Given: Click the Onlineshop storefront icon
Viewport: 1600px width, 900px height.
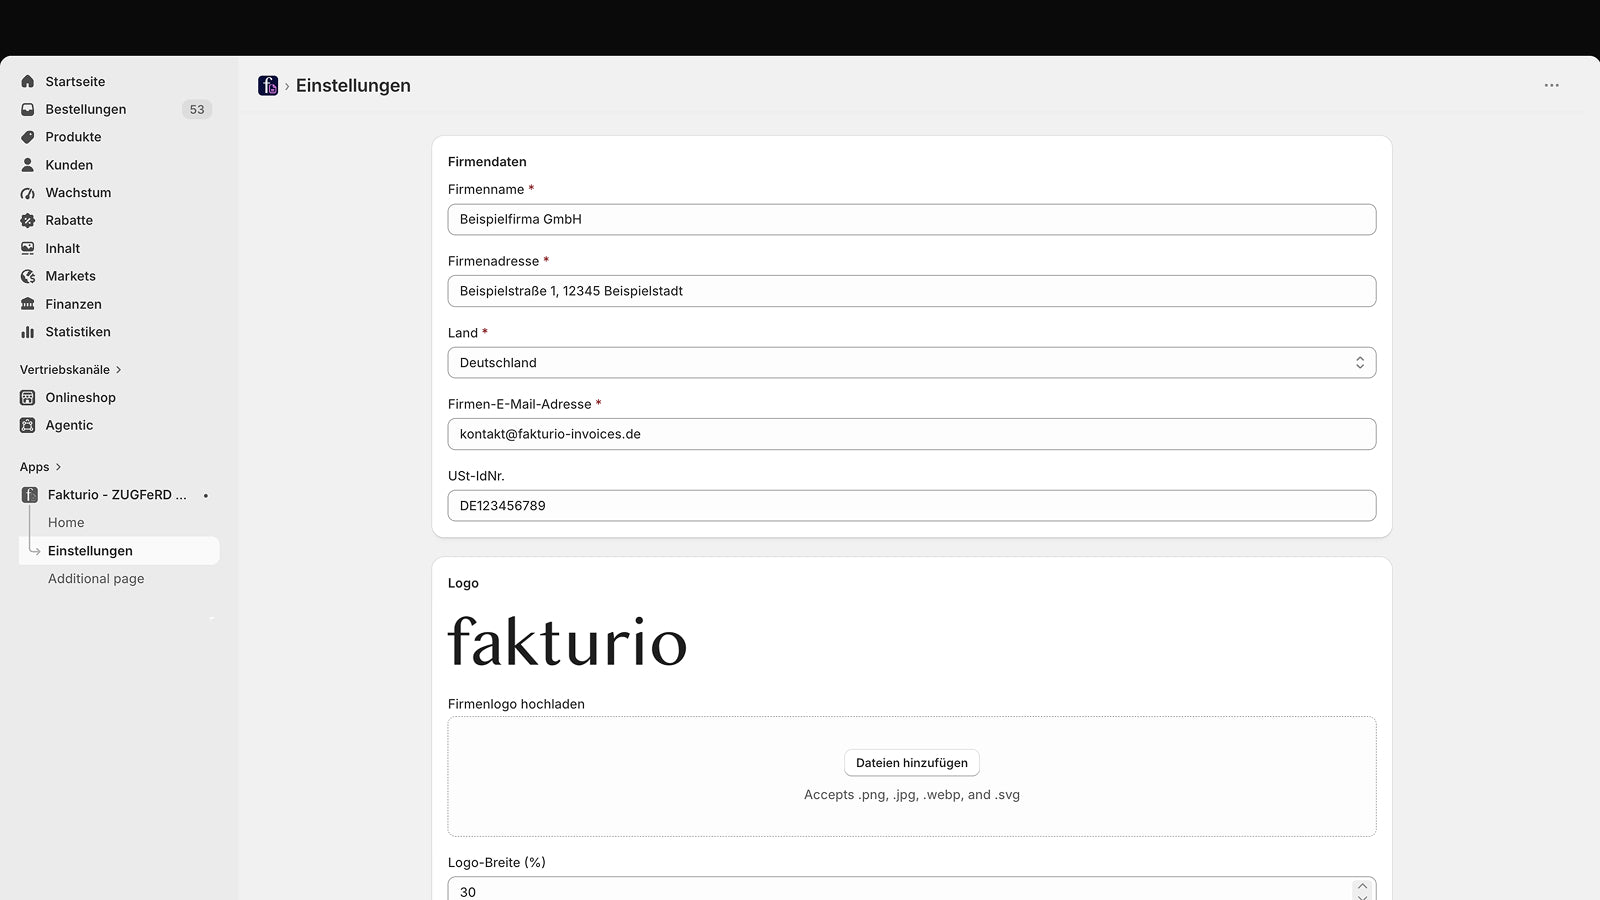Looking at the screenshot, I should pos(28,398).
